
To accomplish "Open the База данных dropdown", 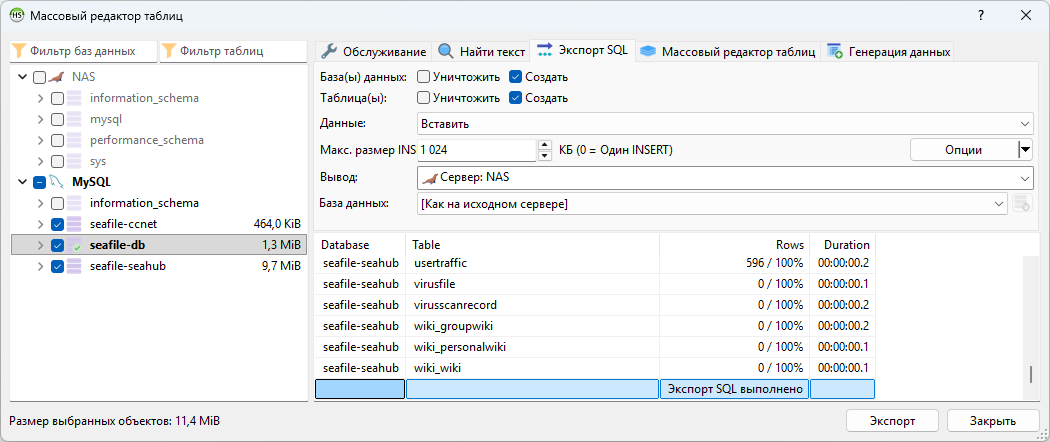I will click(x=712, y=204).
